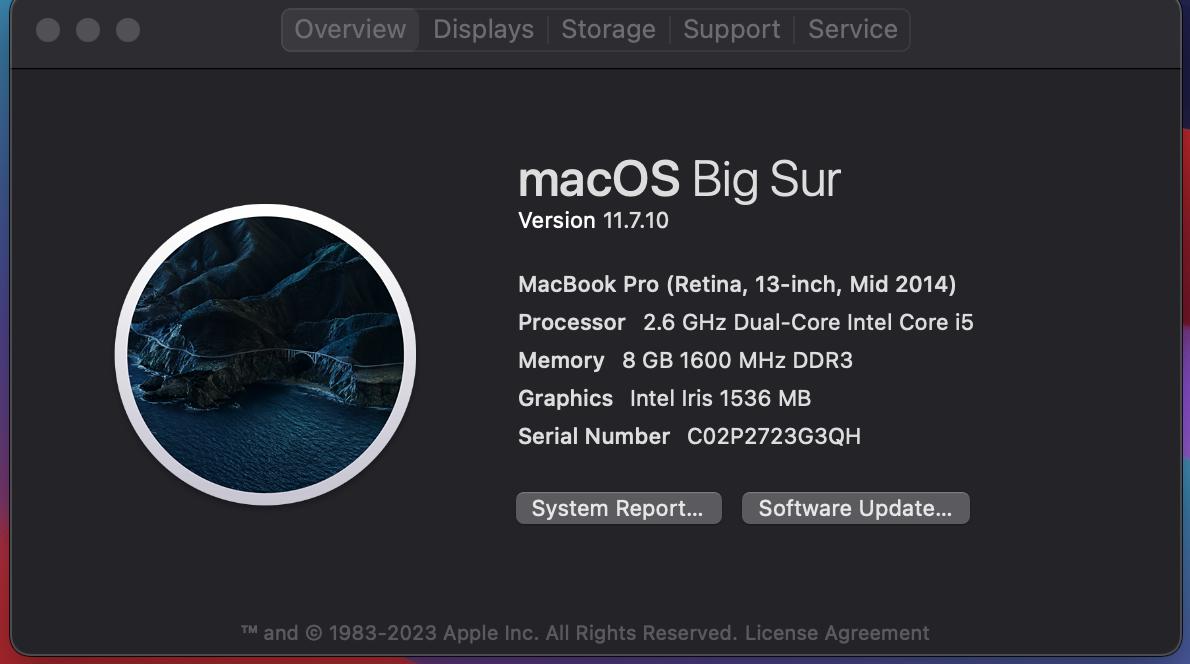Close the About This Mac window

48,30
